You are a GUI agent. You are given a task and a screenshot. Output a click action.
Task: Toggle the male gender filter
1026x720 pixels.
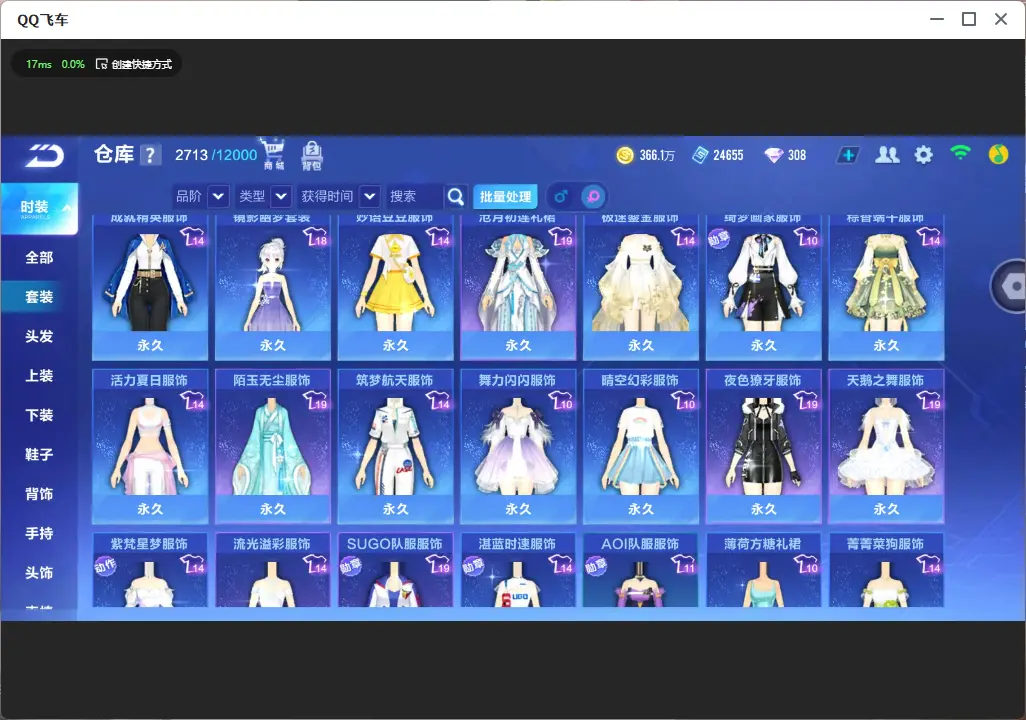[561, 196]
